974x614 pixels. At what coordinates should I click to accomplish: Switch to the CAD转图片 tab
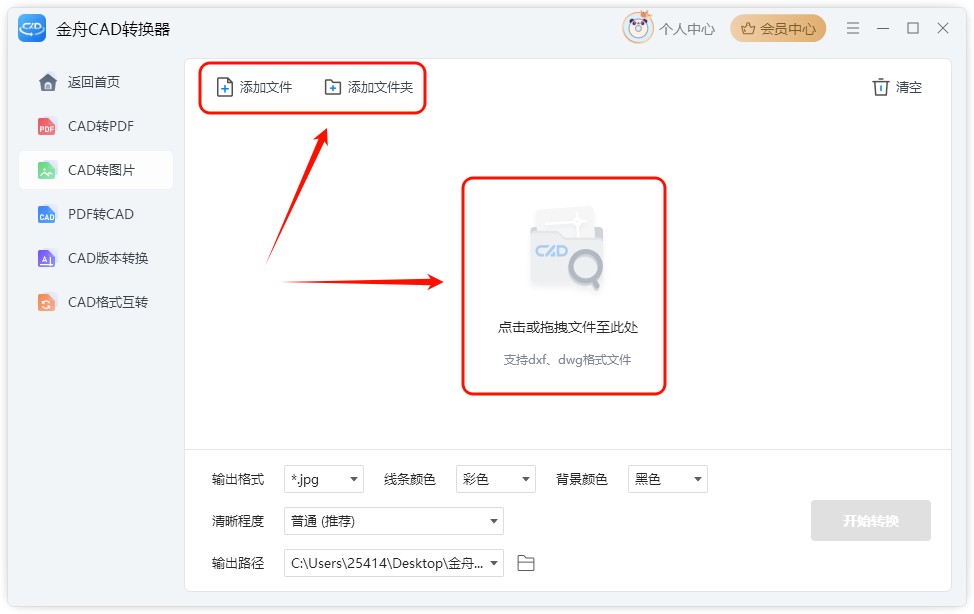[x=96, y=171]
